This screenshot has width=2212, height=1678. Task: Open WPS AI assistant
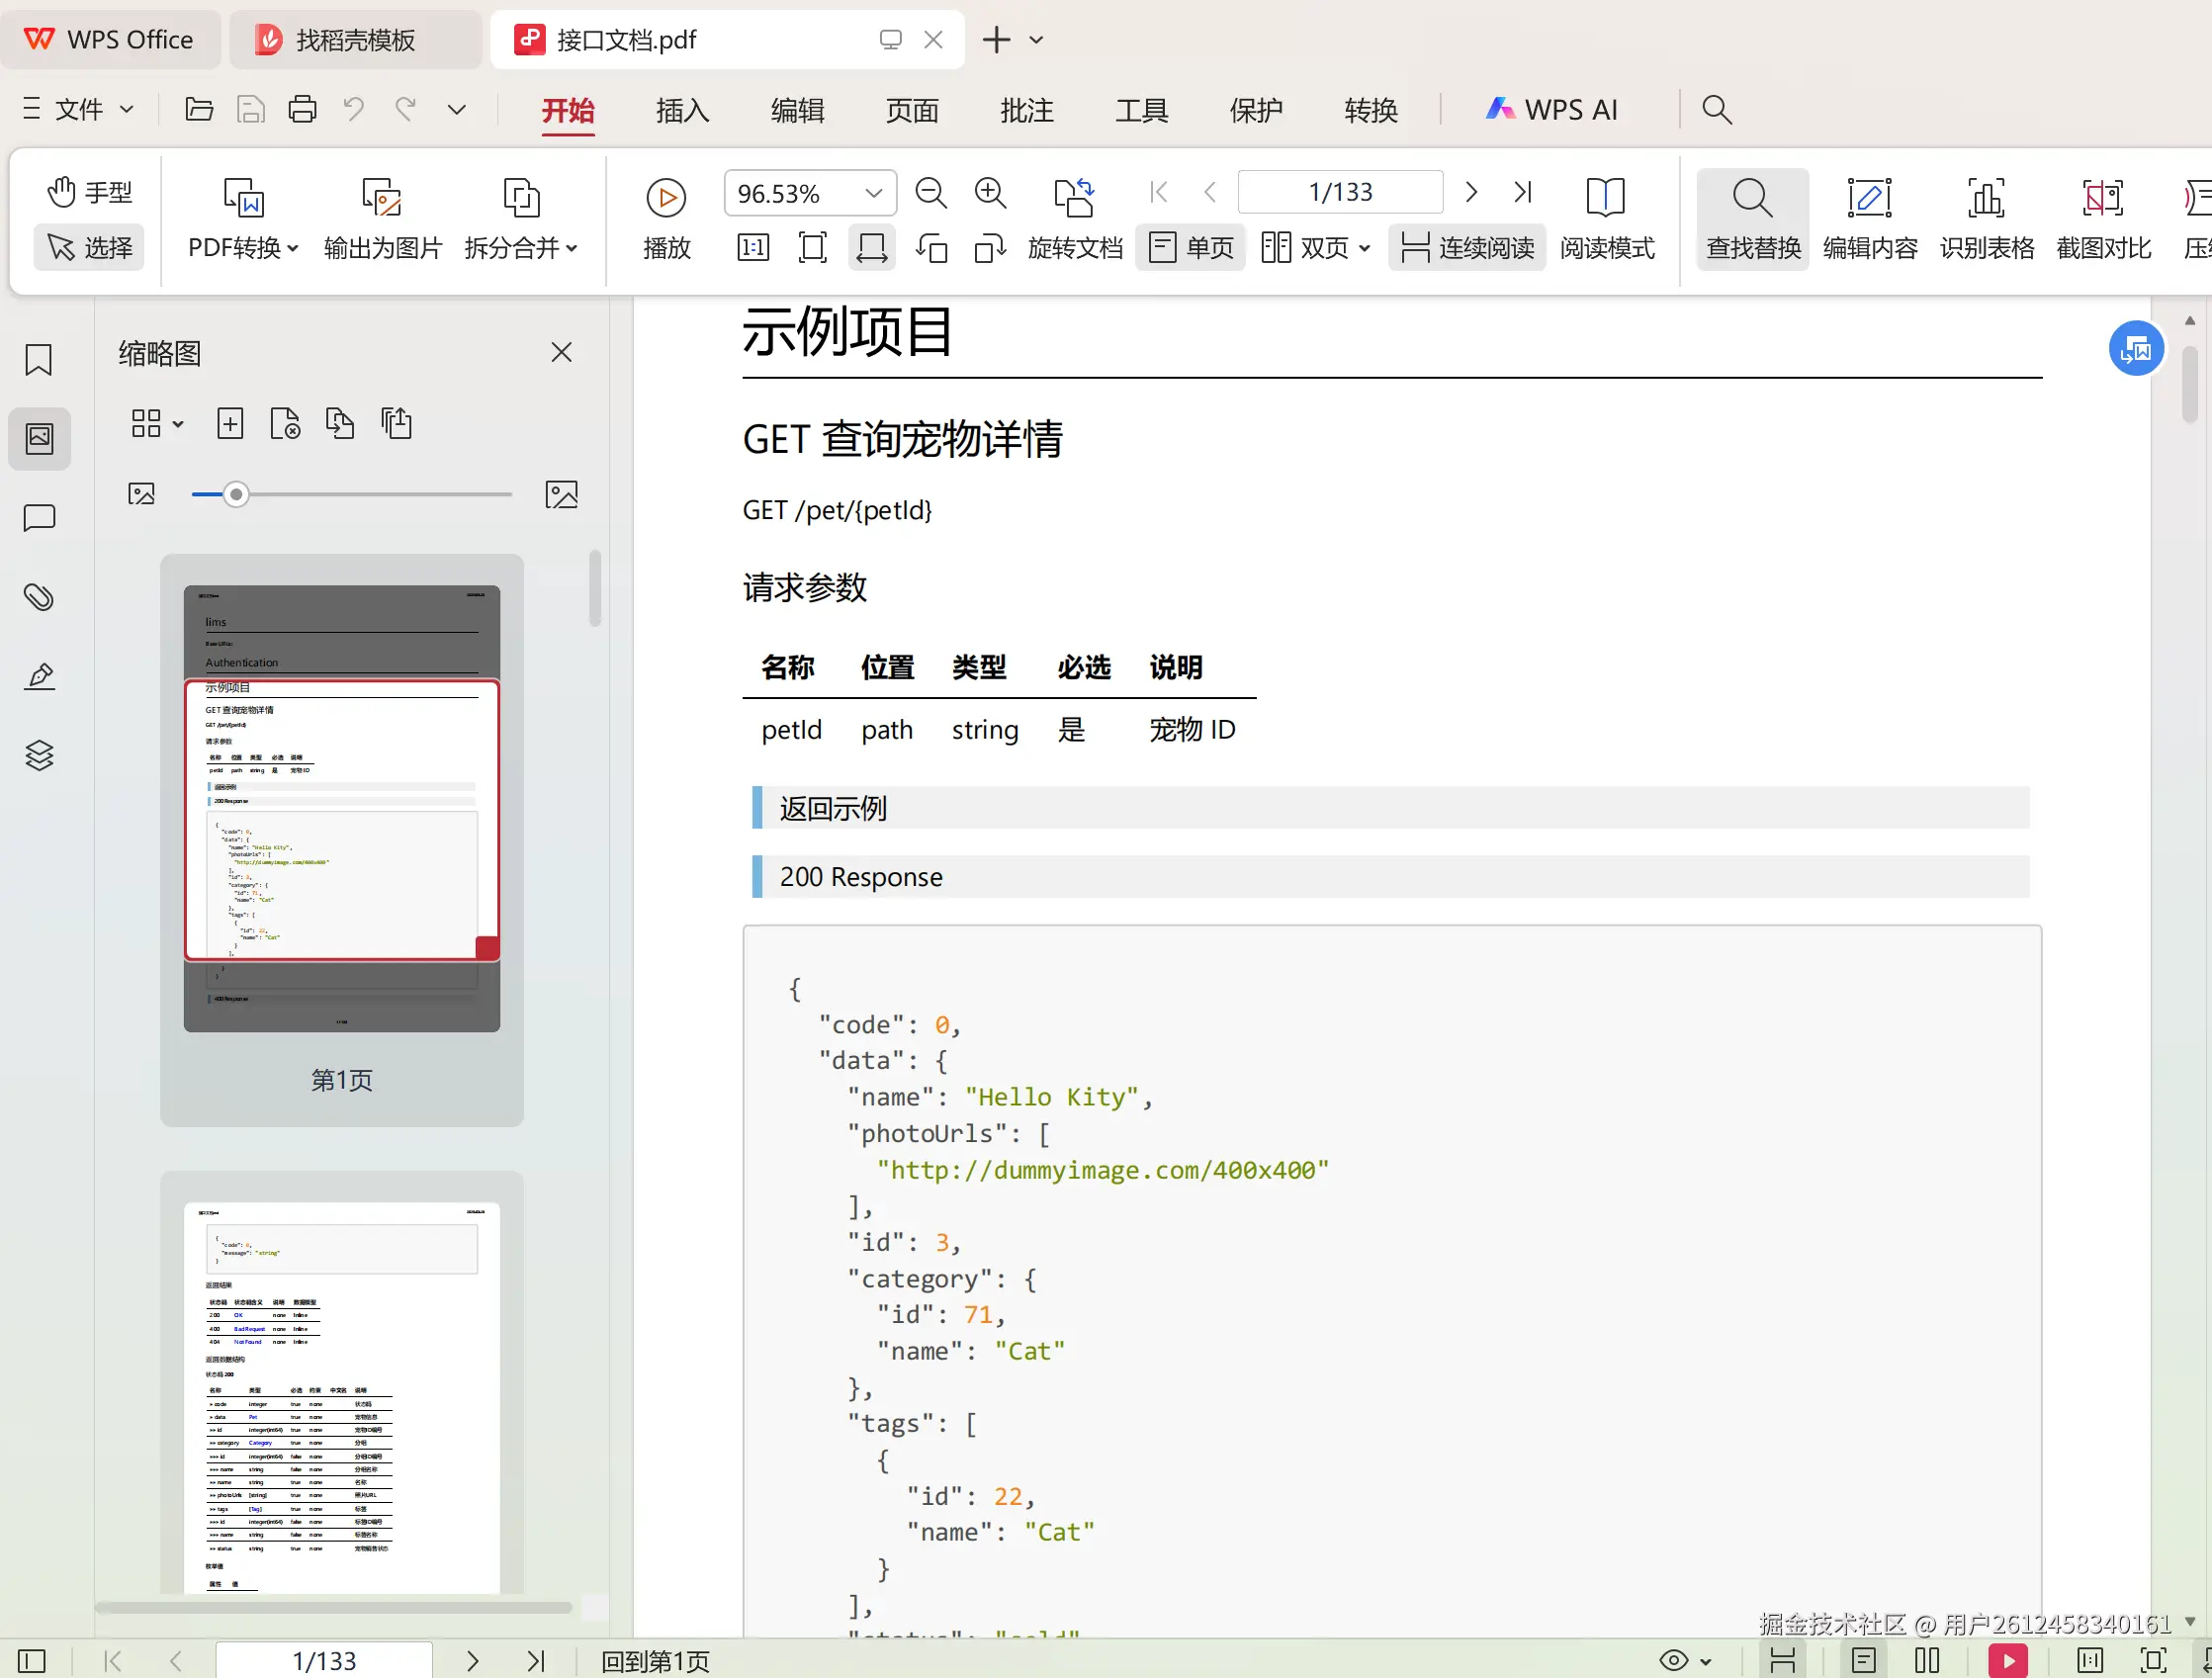coord(1552,110)
